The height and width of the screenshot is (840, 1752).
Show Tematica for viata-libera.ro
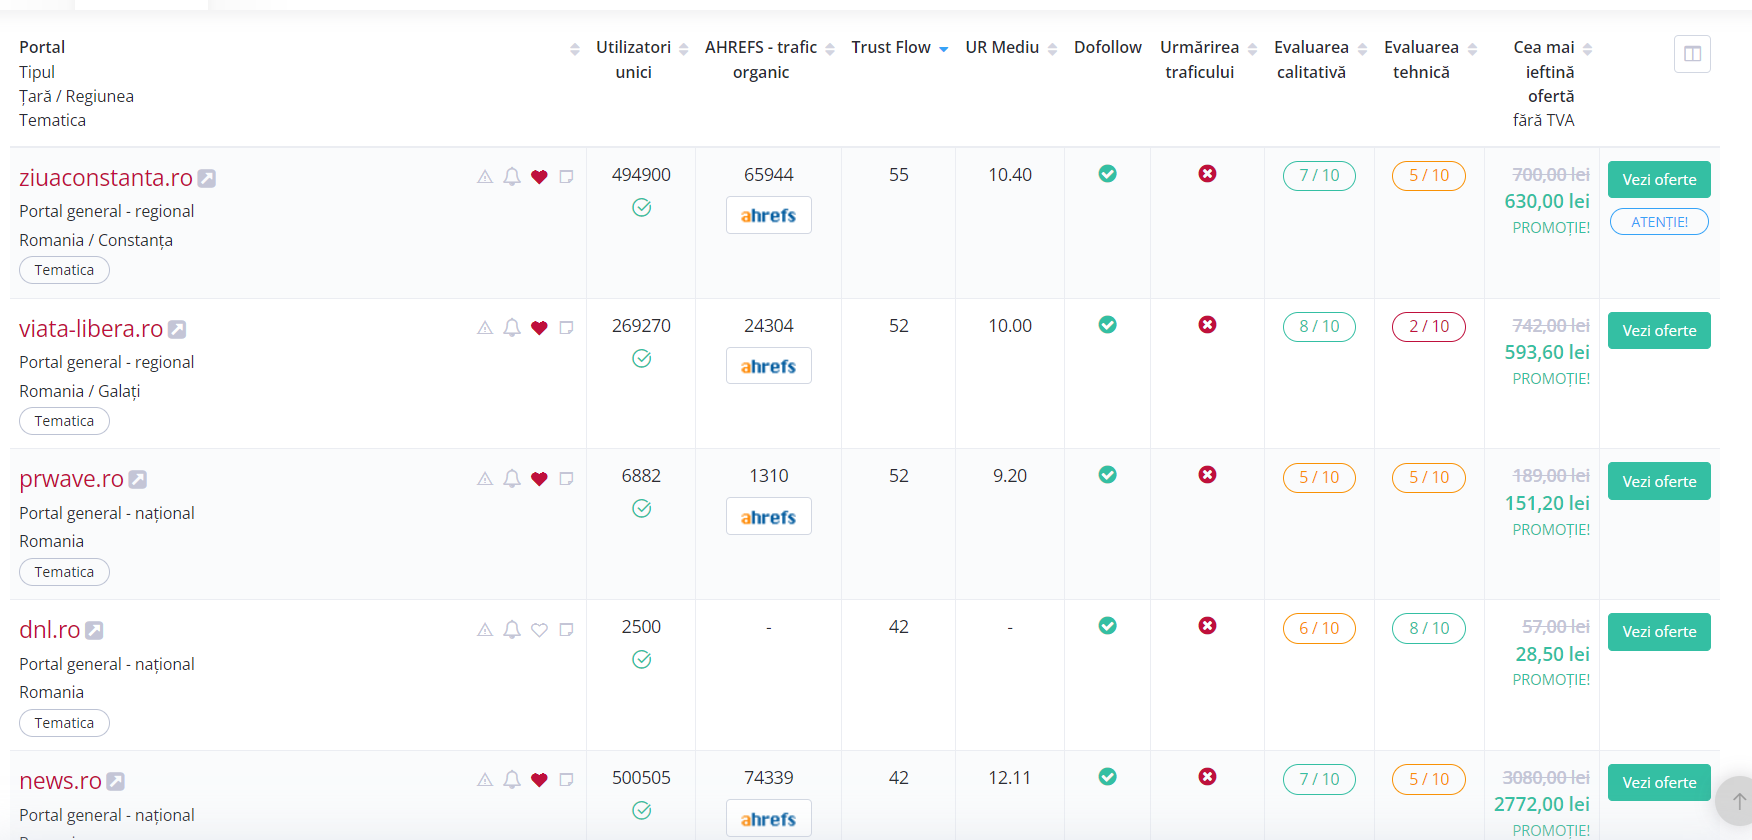point(64,421)
